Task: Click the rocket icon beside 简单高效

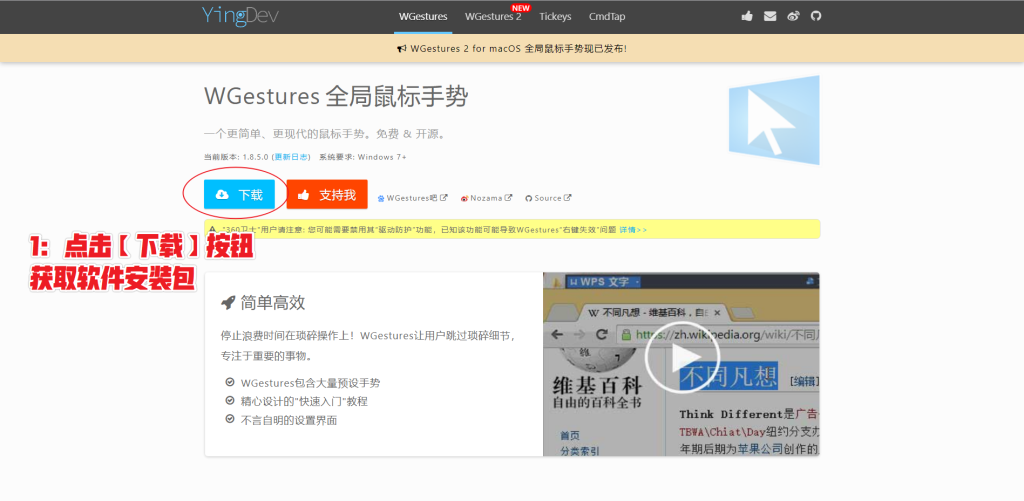Action: 228,302
